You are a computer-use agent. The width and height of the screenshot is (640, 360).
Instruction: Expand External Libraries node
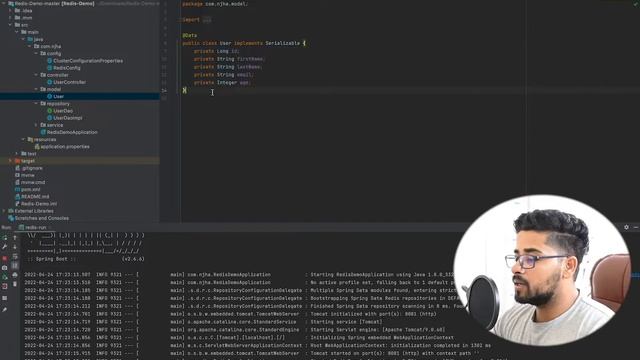(x=4, y=211)
